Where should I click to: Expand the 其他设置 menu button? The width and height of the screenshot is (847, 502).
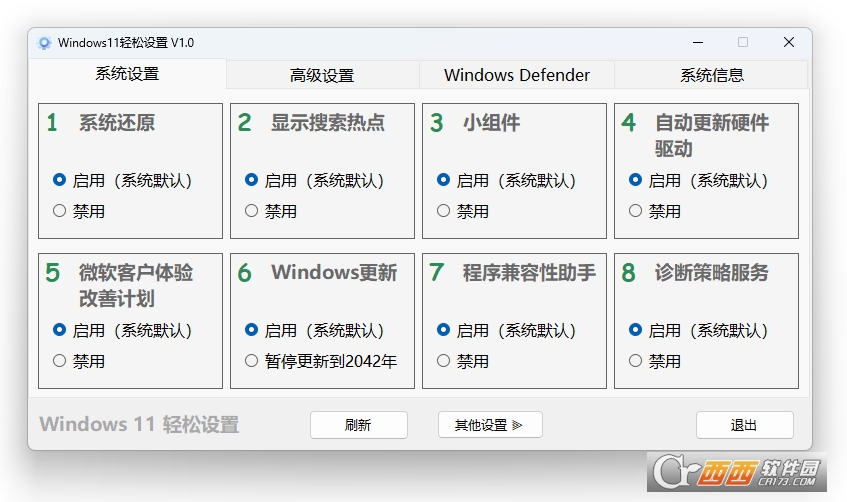point(490,425)
